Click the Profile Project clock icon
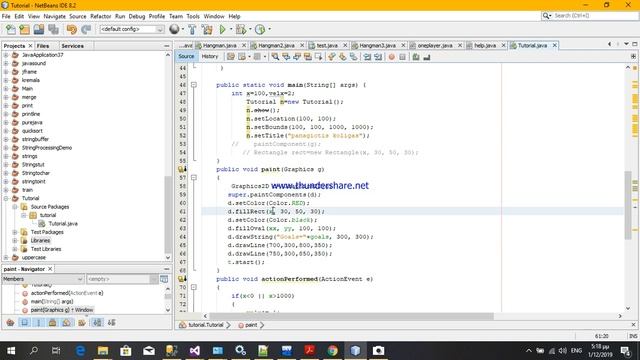640x360 pixels. pyautogui.click(x=260, y=29)
